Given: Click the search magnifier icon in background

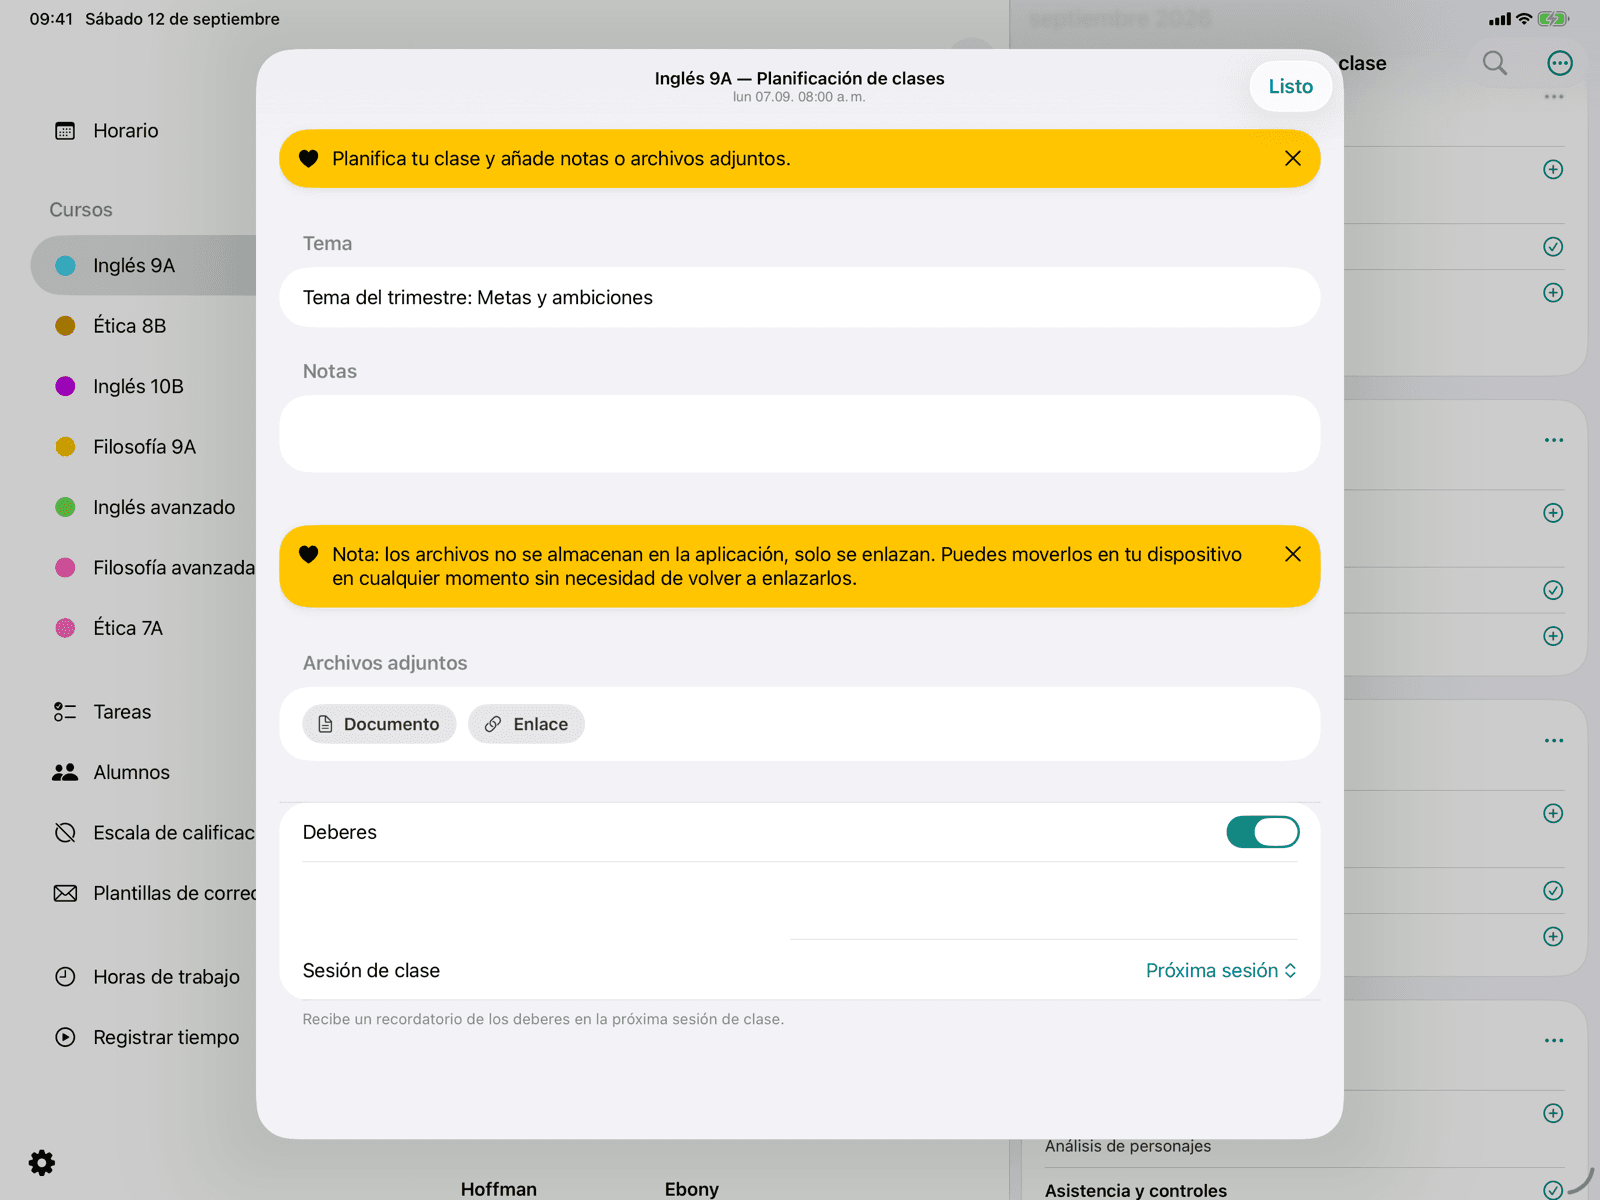Looking at the screenshot, I should [x=1495, y=63].
